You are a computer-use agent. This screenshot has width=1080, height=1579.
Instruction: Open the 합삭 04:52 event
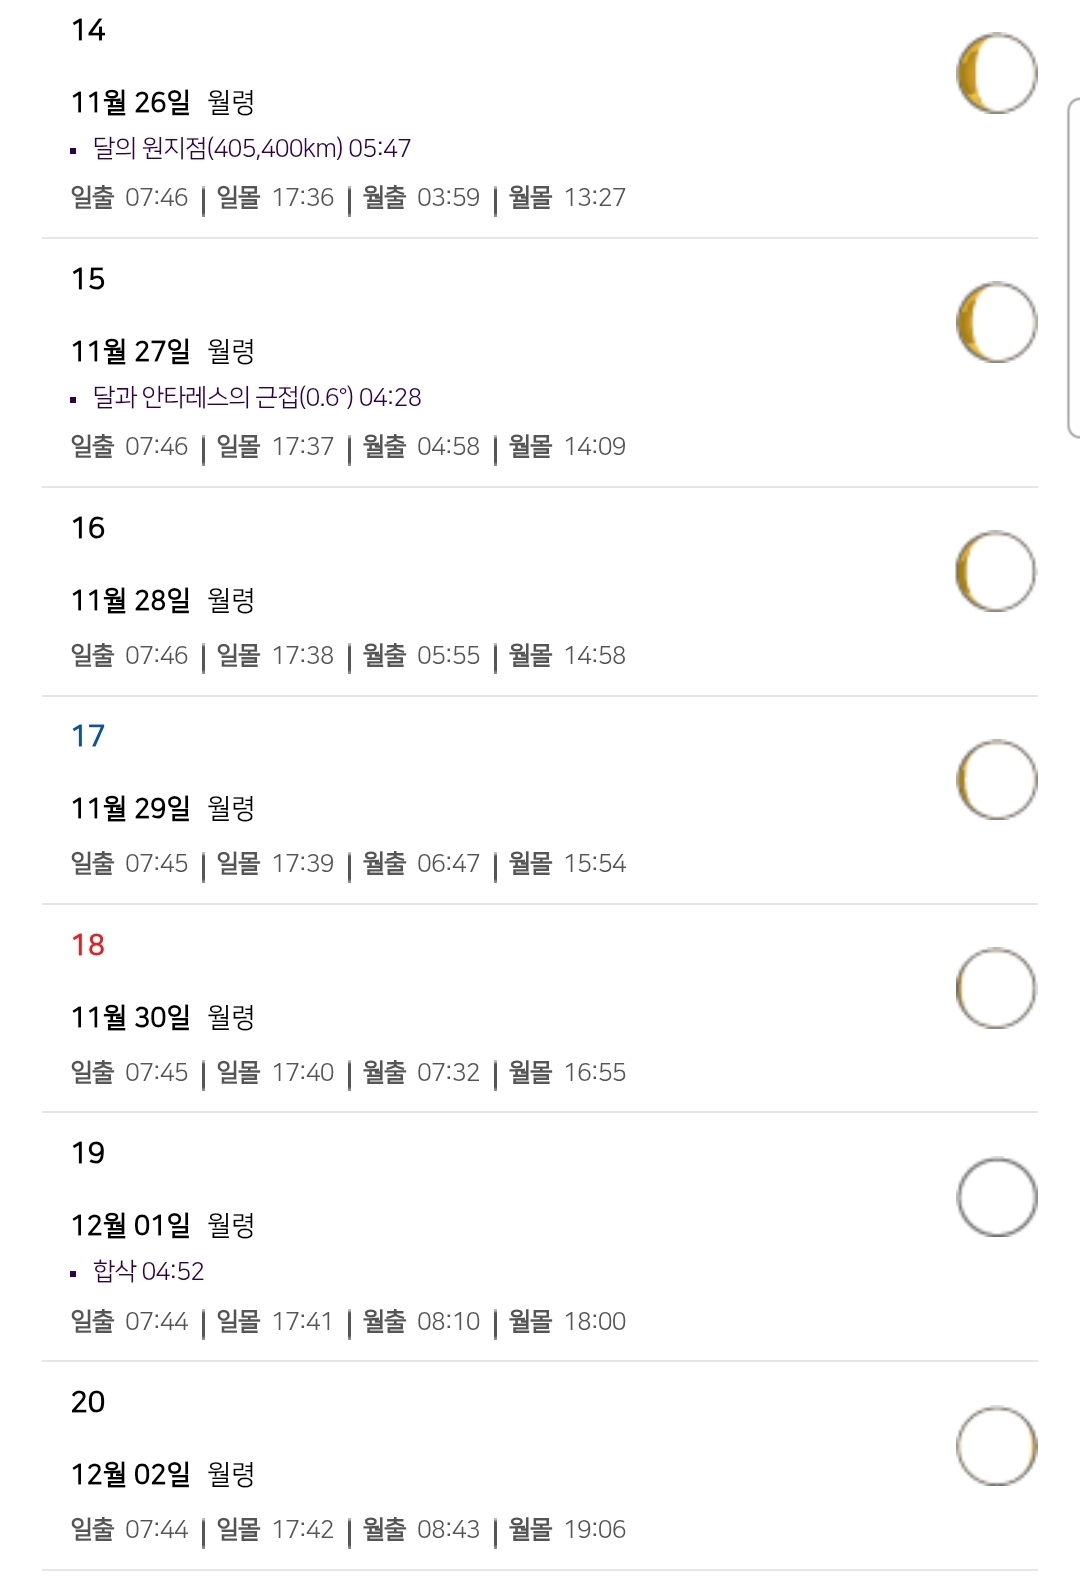point(148,1271)
